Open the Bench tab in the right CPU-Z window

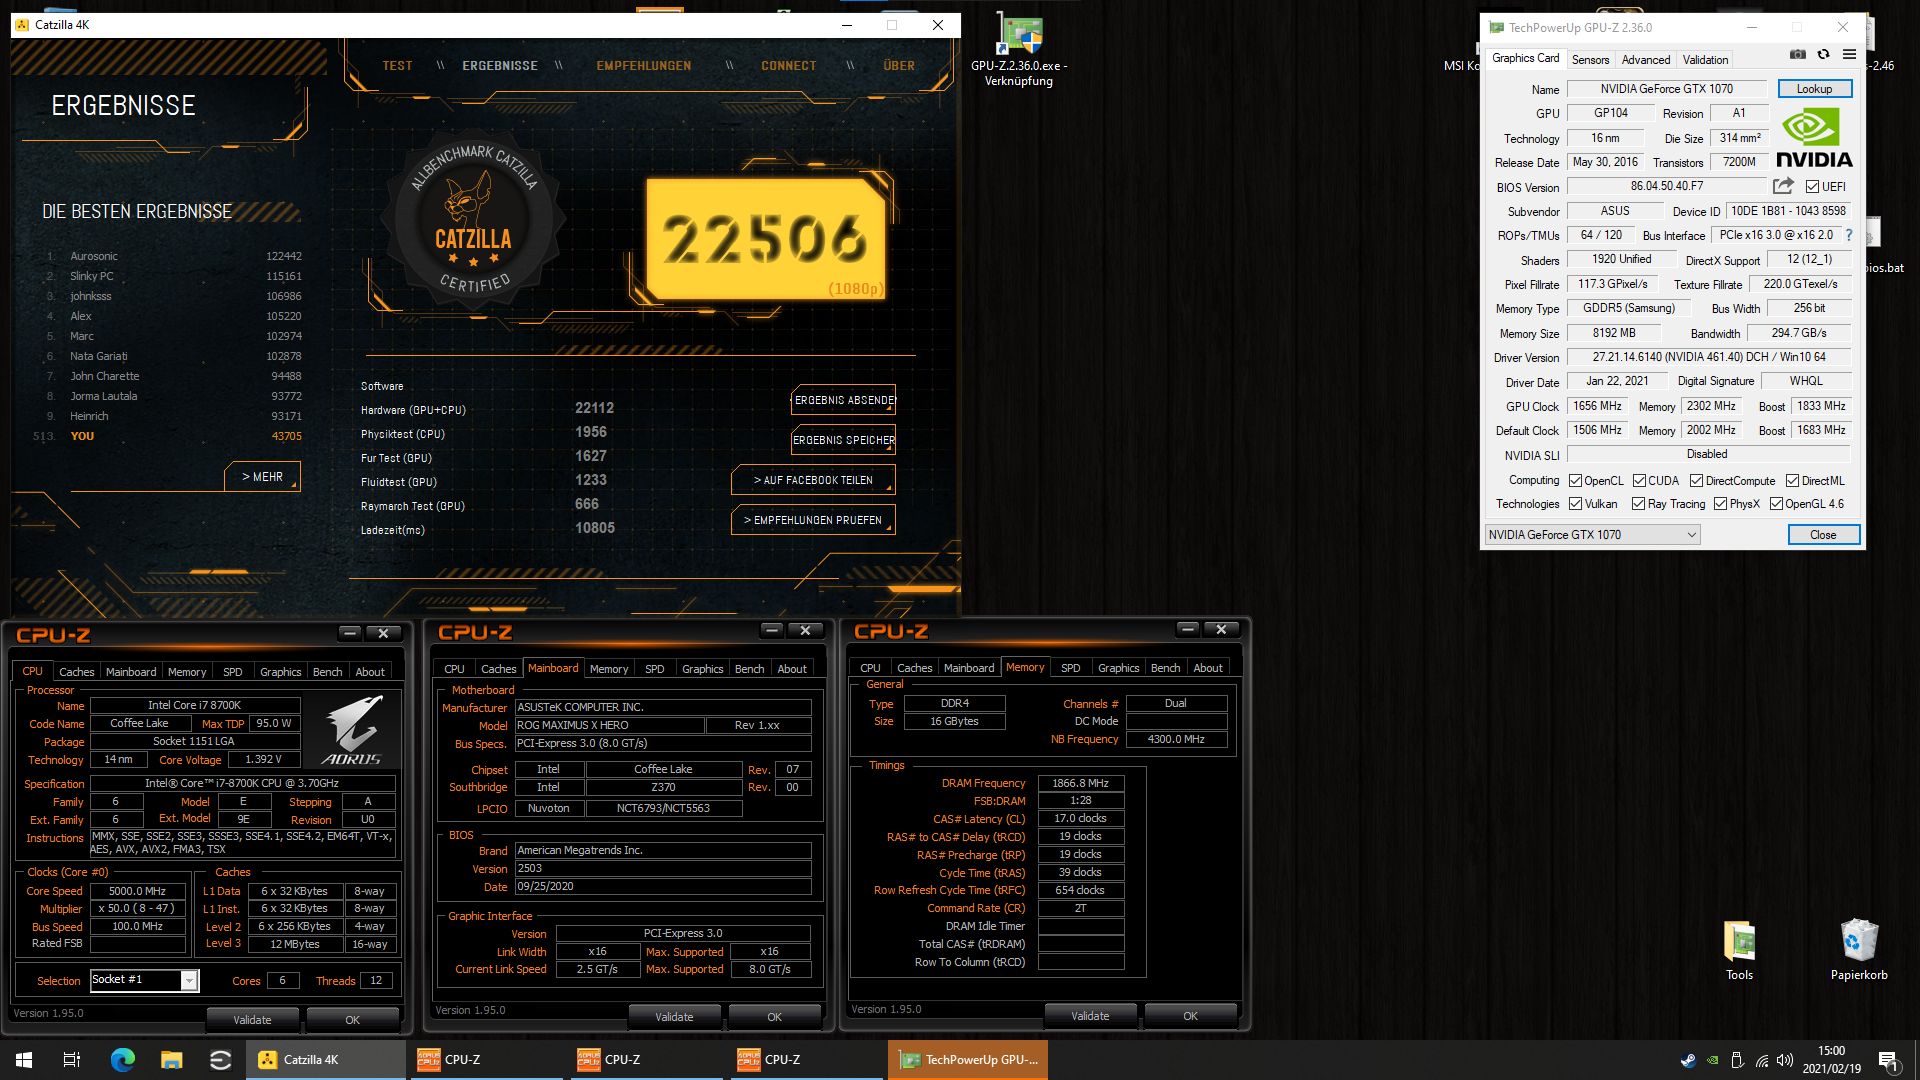tap(1165, 668)
